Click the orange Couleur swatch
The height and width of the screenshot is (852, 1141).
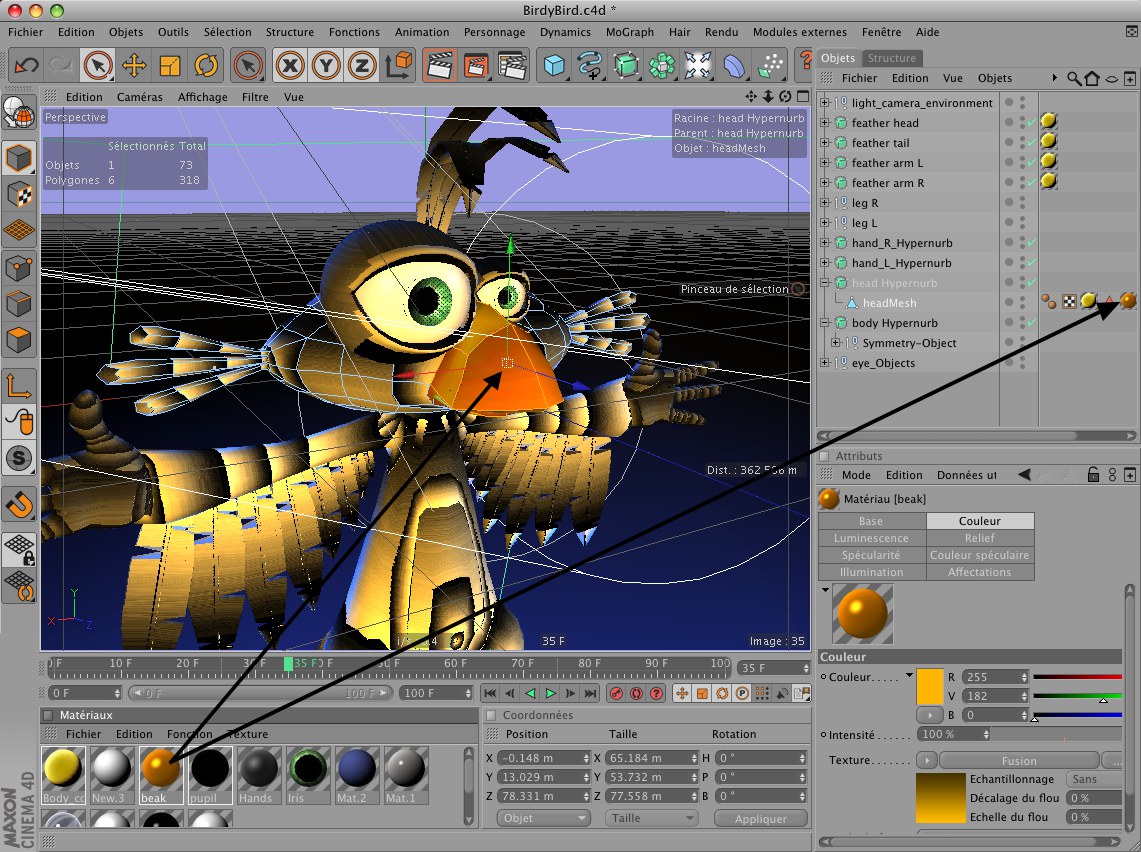pyautogui.click(x=930, y=685)
